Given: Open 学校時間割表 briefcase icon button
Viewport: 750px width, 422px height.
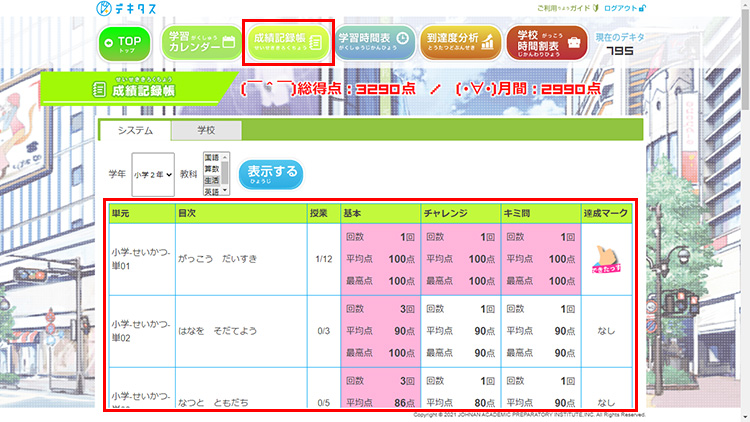Looking at the screenshot, I should (x=547, y=42).
